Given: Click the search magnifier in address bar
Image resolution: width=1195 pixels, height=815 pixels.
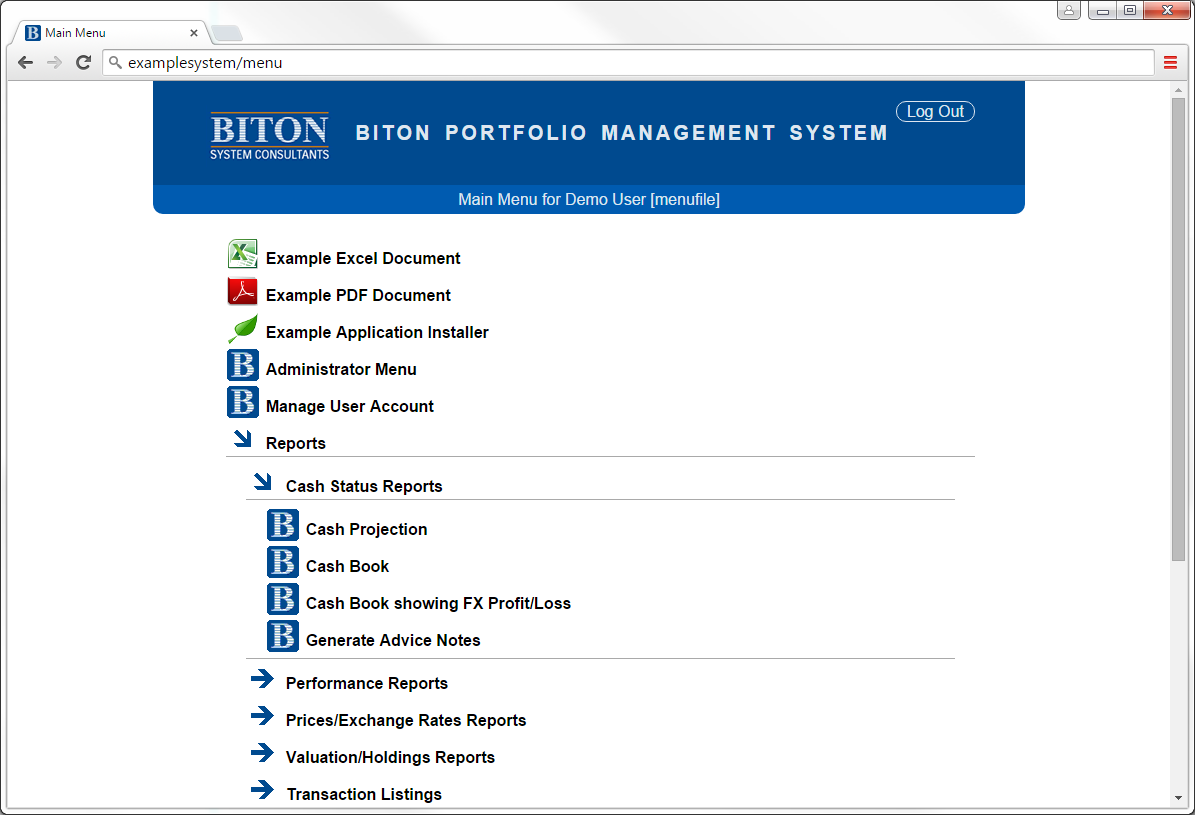Looking at the screenshot, I should [x=115, y=63].
